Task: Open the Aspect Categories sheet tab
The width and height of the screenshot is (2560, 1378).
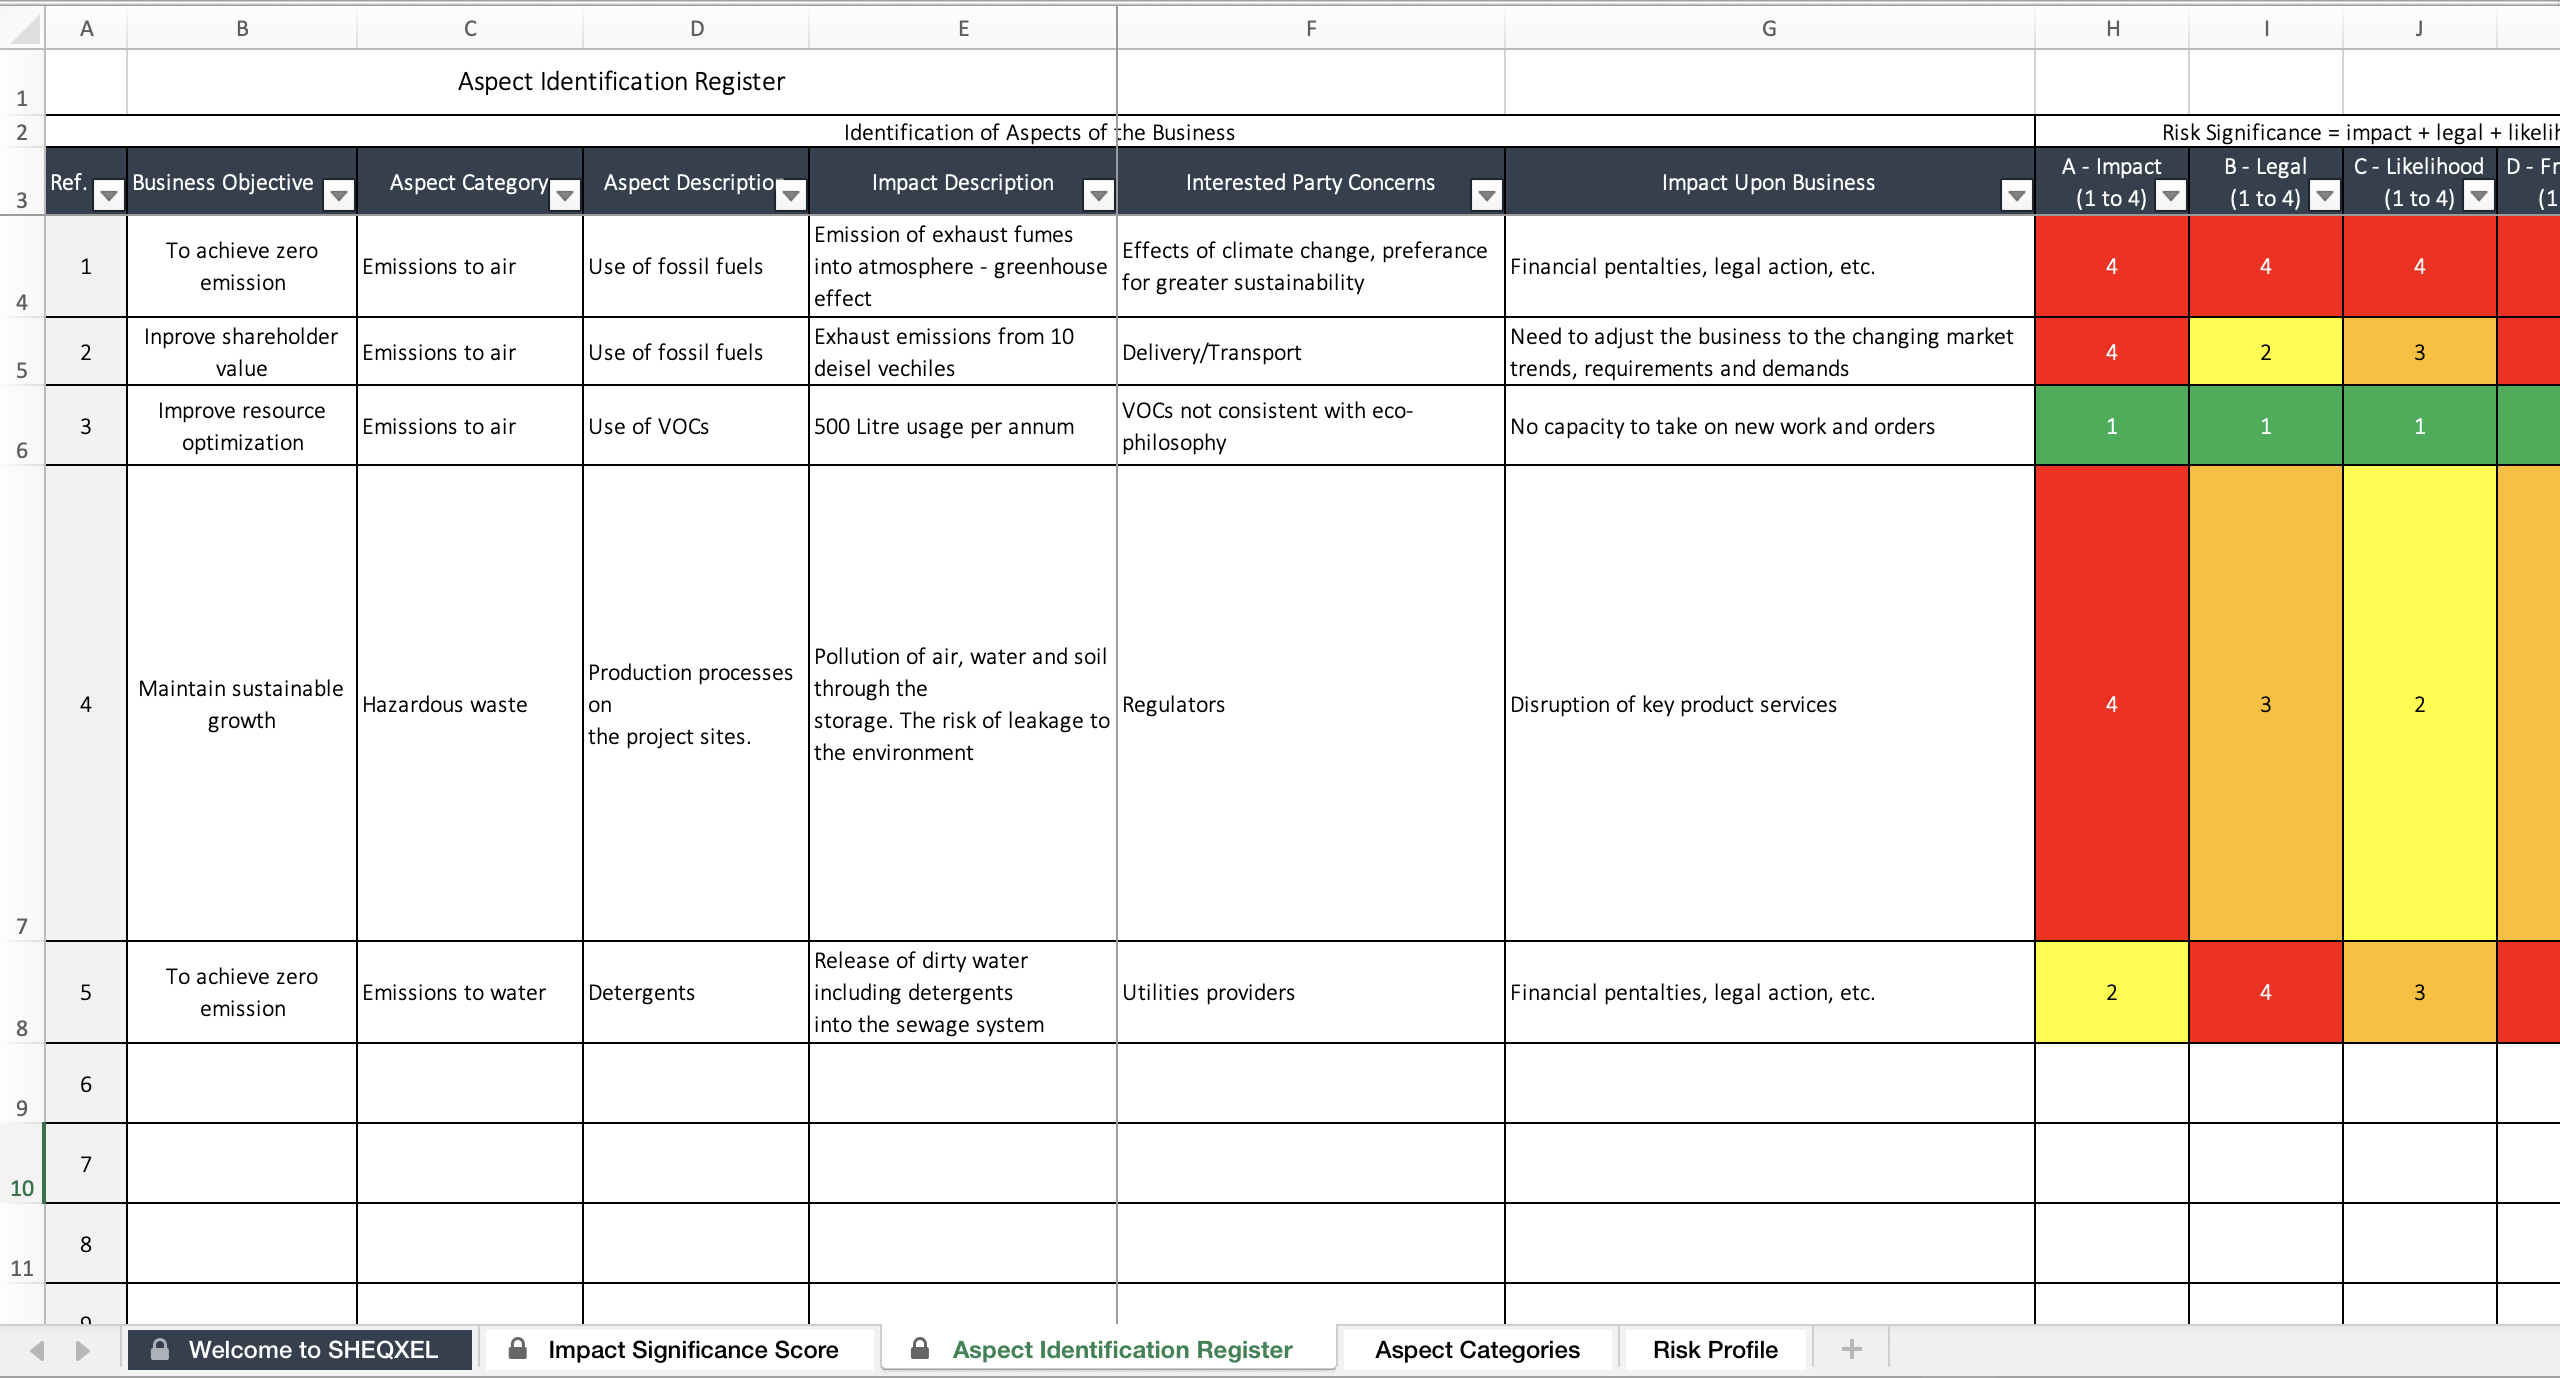Action: pyautogui.click(x=1477, y=1349)
